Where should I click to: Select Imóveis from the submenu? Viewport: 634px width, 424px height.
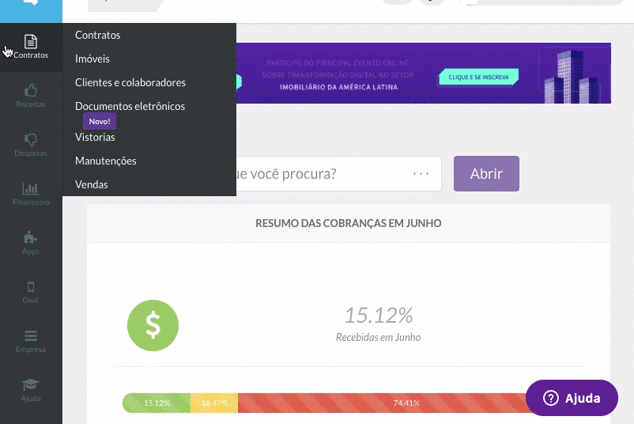pos(93,59)
